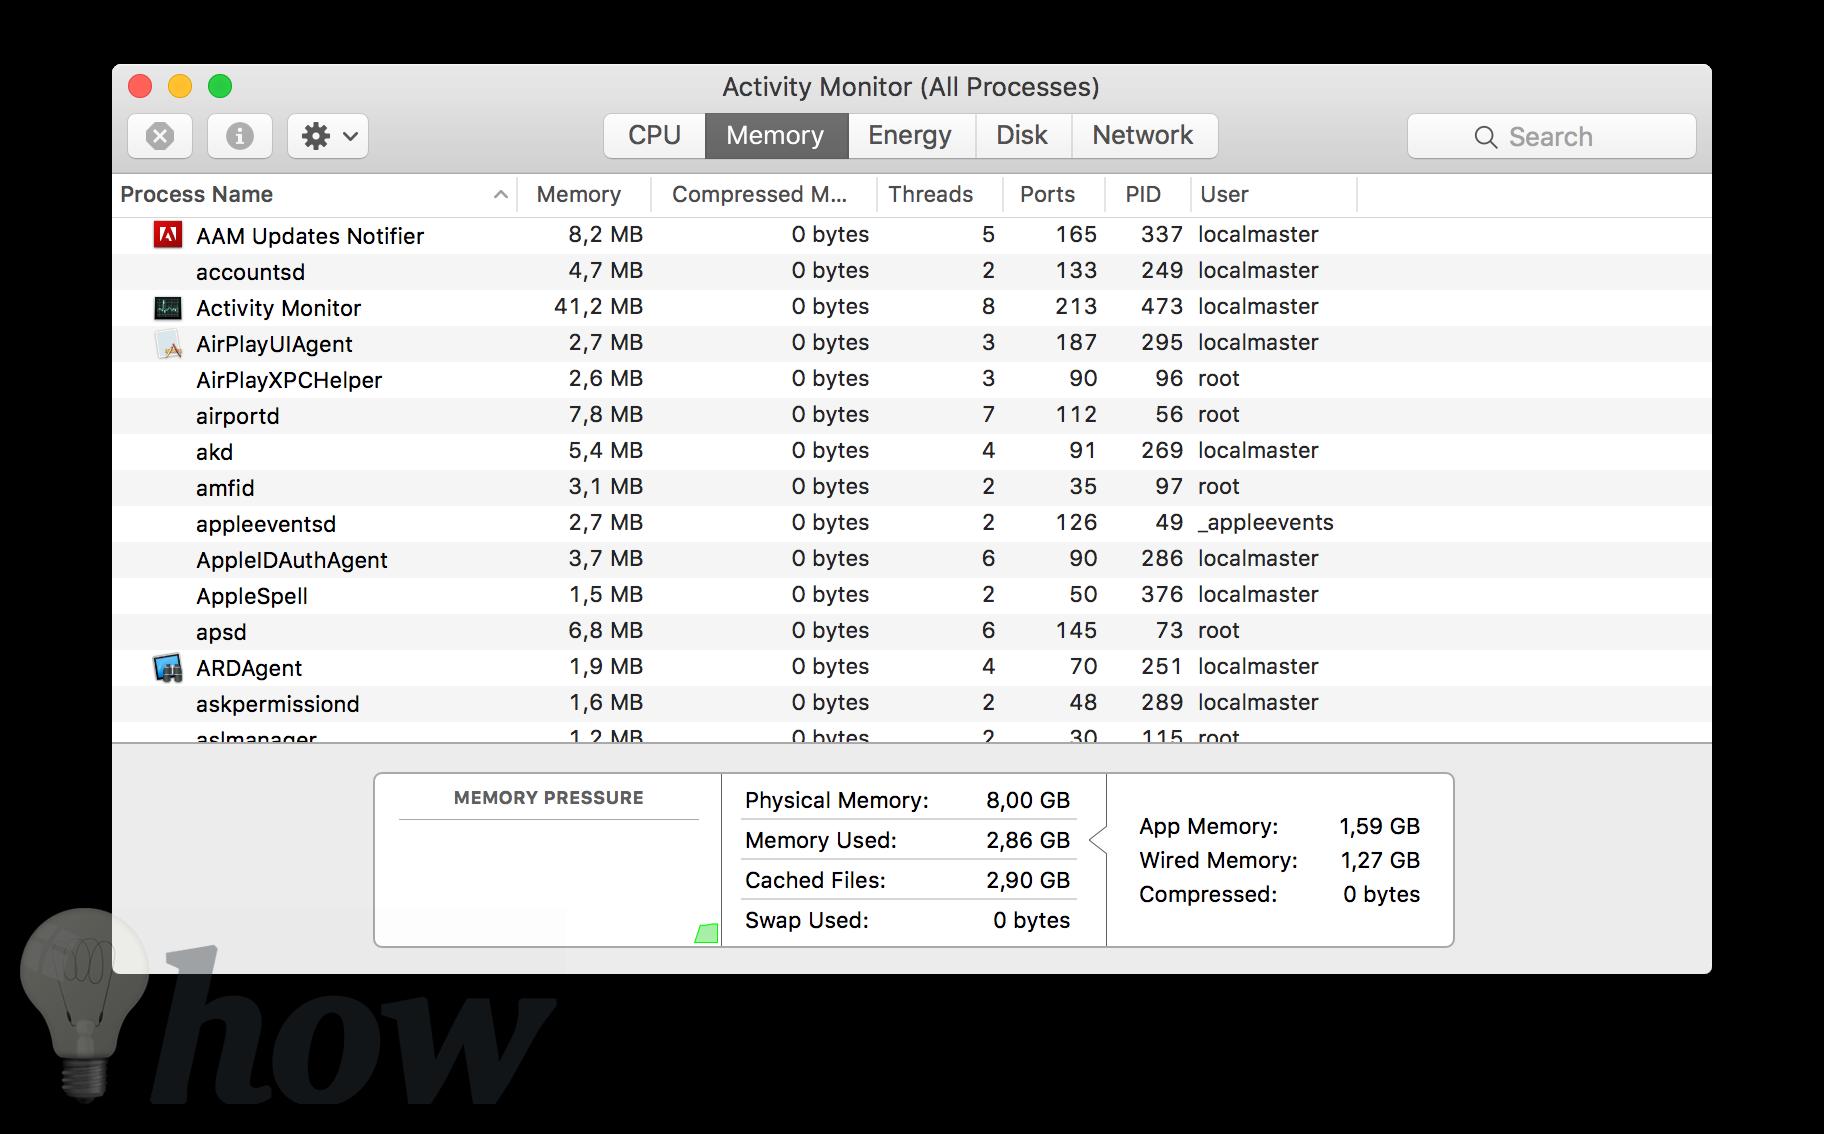
Task: Click ports value 213
Action: pos(1076,307)
